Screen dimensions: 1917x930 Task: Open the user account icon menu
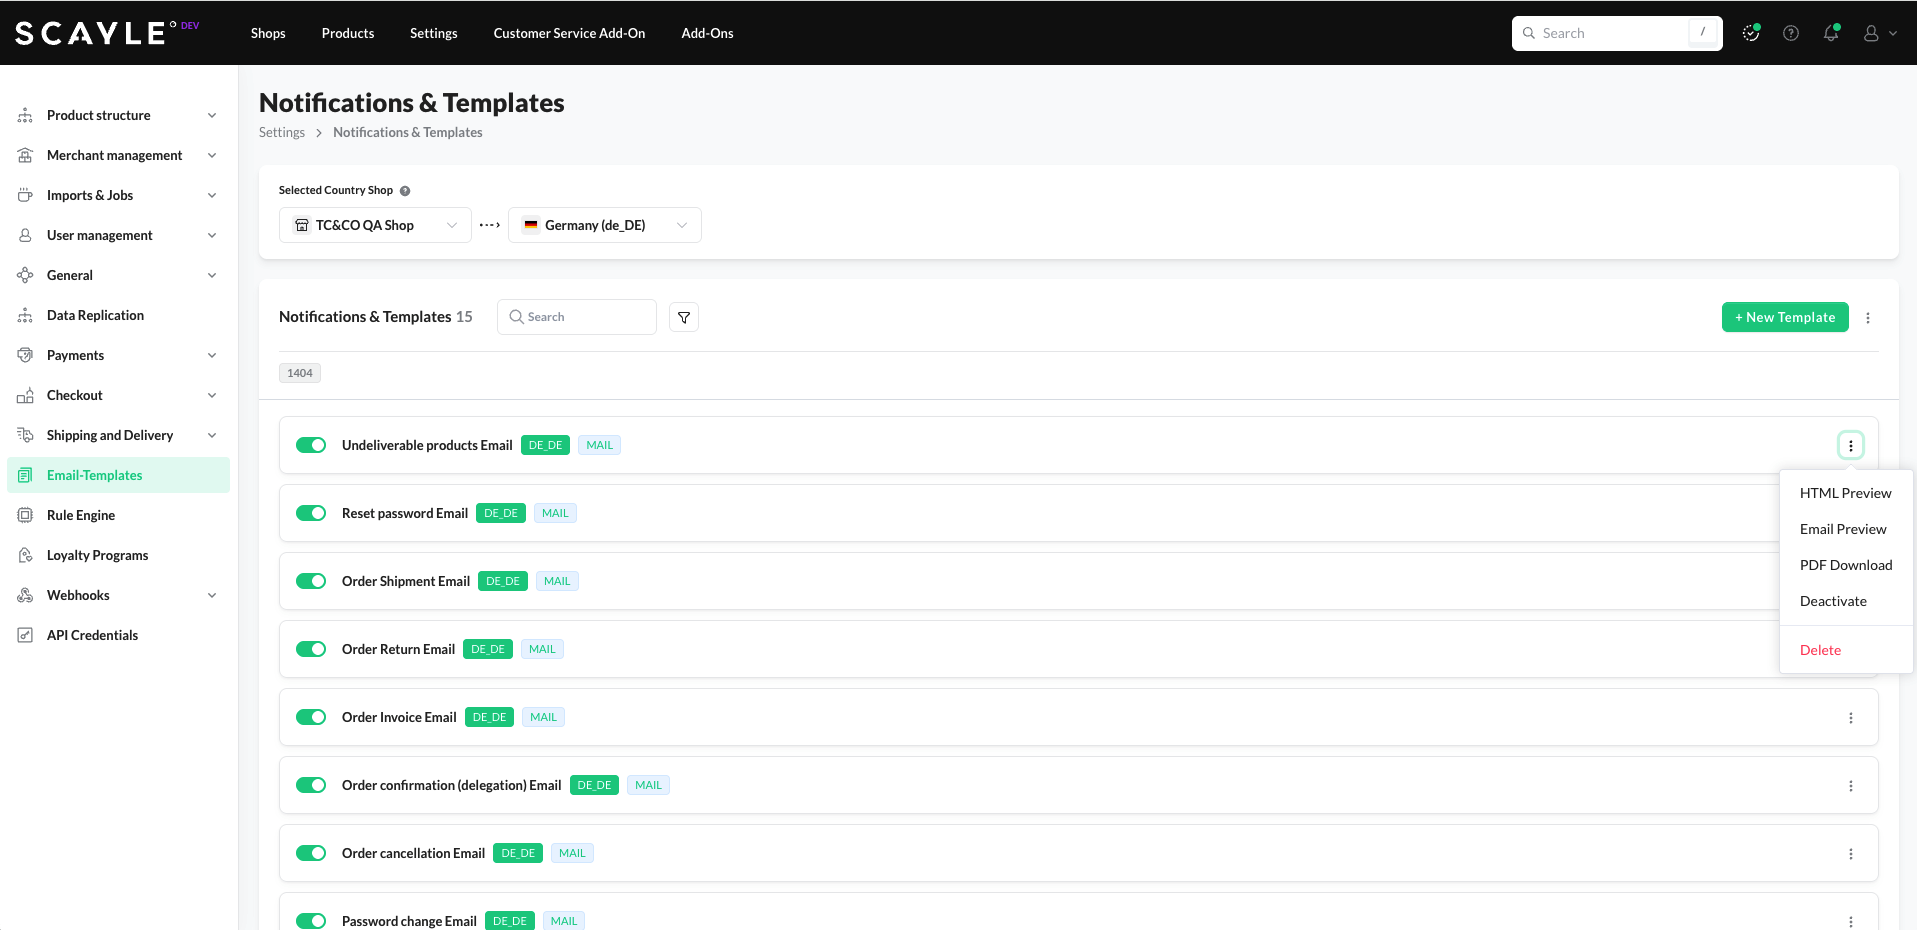tap(1878, 33)
